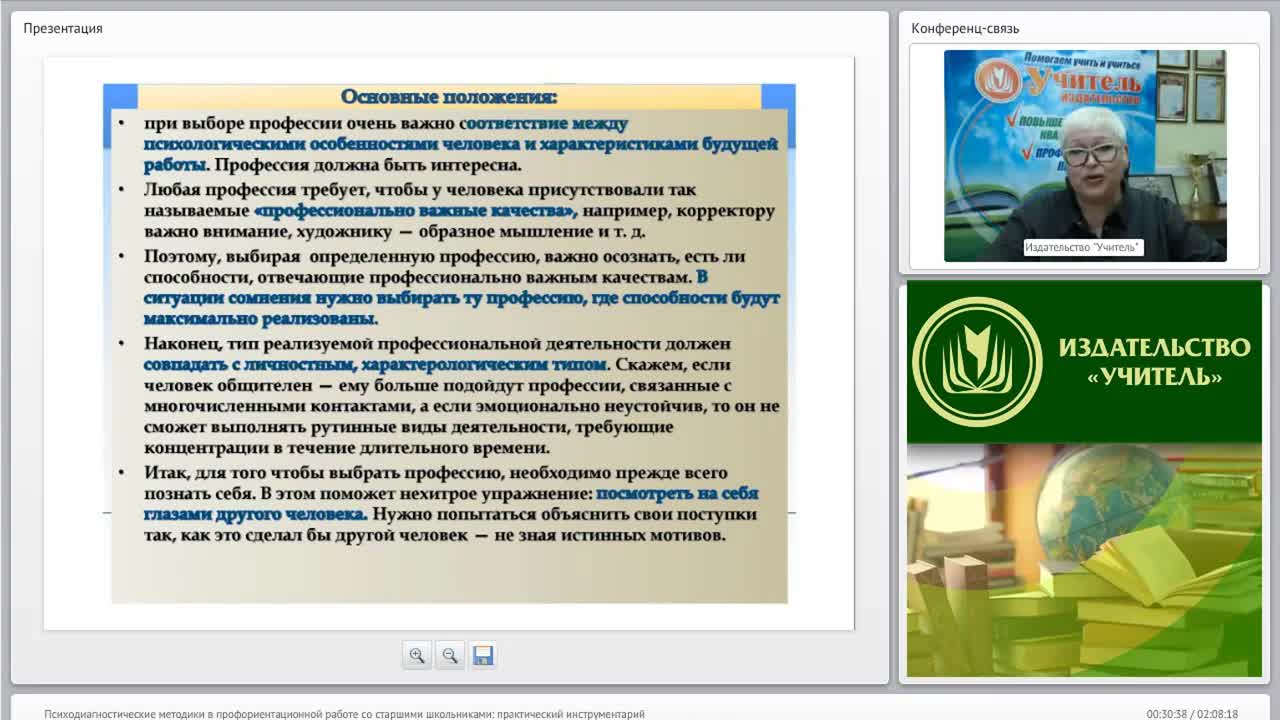Click highlighted phrase «профессионально важные качества»
The width and height of the screenshot is (1280, 720).
[x=416, y=211]
